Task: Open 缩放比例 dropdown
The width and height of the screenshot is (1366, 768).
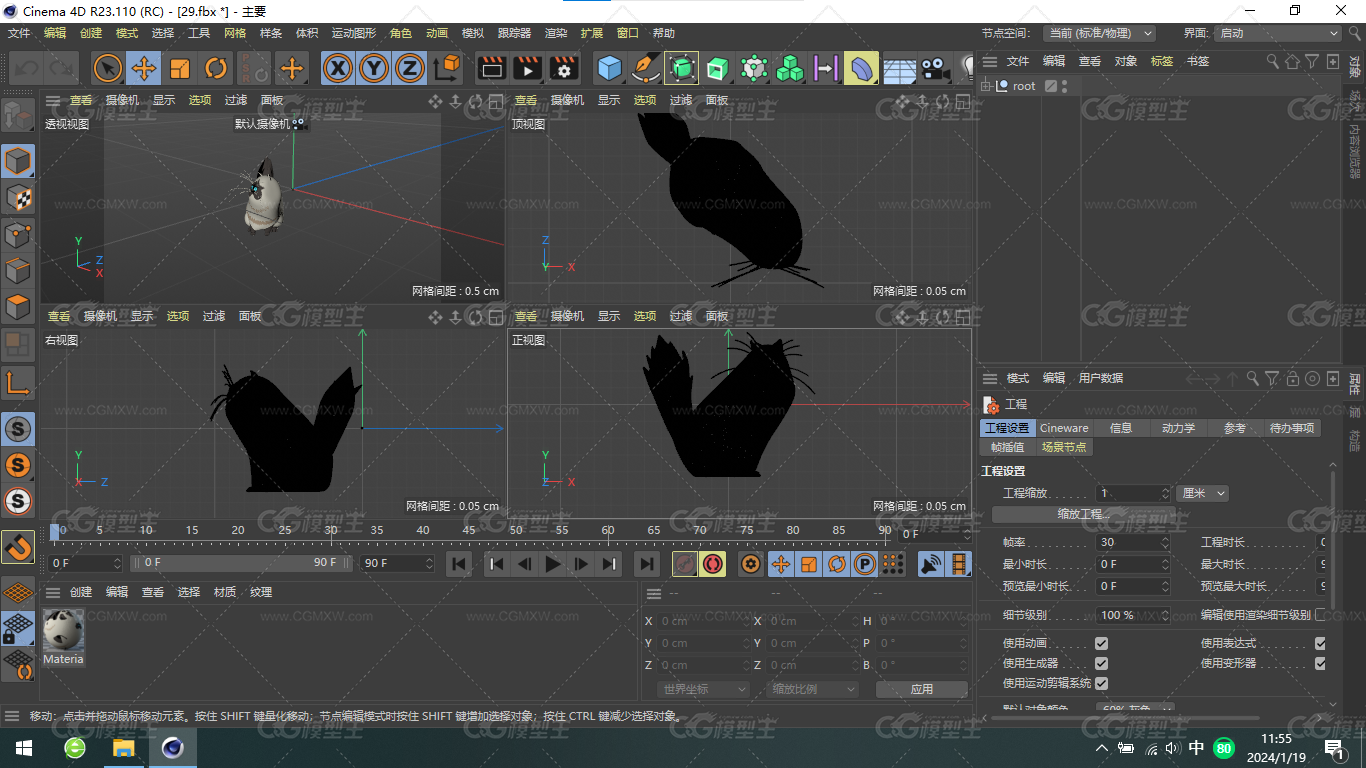Action: [813, 689]
